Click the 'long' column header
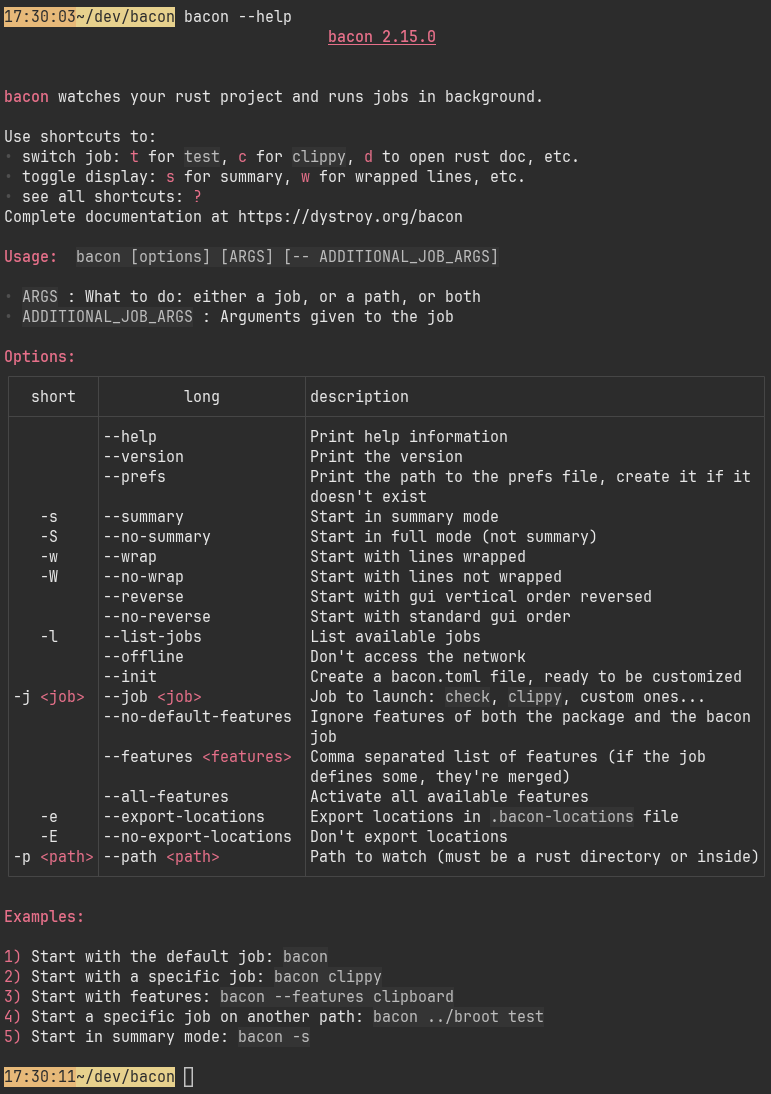771x1094 pixels. (x=202, y=397)
